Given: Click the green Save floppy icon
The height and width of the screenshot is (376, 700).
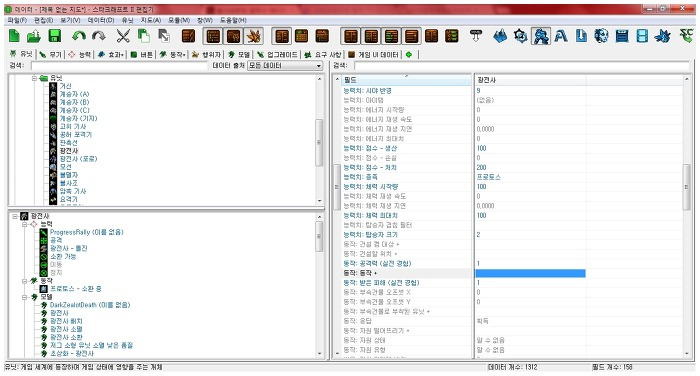Looking at the screenshot, I should [x=54, y=36].
